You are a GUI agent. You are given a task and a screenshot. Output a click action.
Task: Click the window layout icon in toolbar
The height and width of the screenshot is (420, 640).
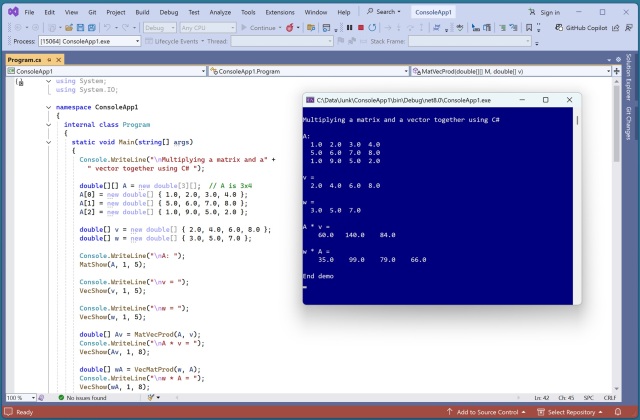326,28
